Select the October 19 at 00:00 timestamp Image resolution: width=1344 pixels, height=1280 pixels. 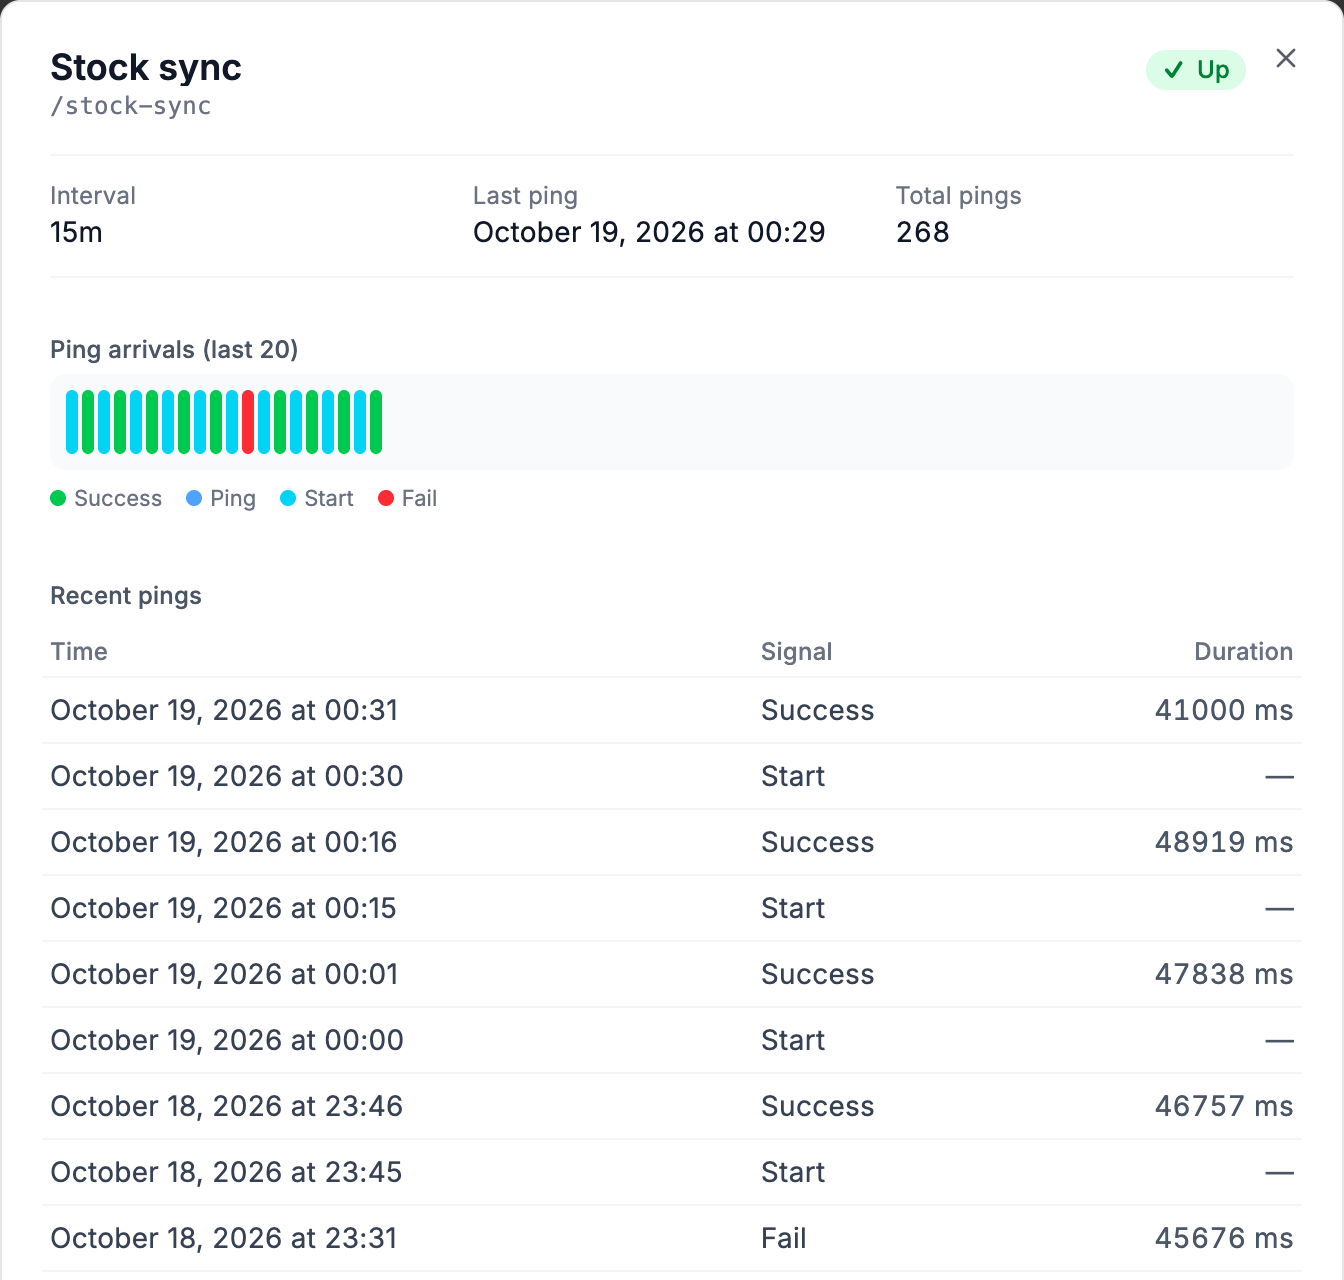pyautogui.click(x=227, y=1040)
